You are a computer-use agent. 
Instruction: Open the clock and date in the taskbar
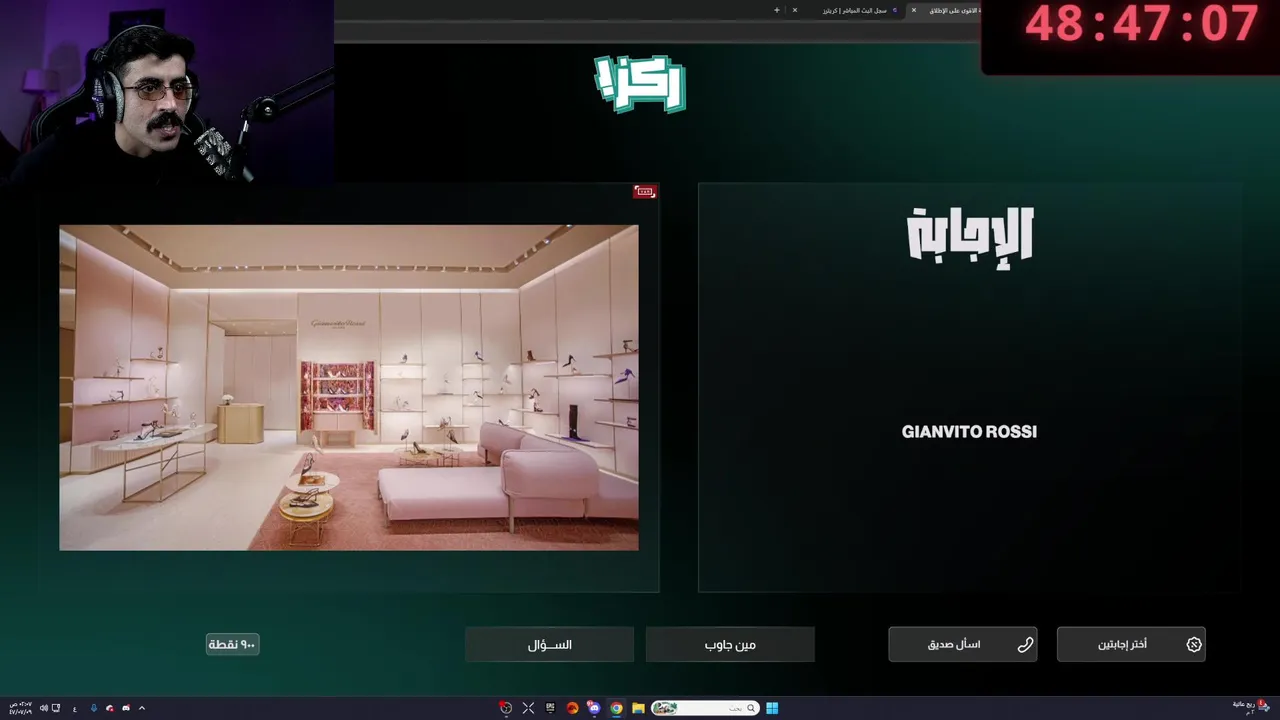[x=21, y=708]
